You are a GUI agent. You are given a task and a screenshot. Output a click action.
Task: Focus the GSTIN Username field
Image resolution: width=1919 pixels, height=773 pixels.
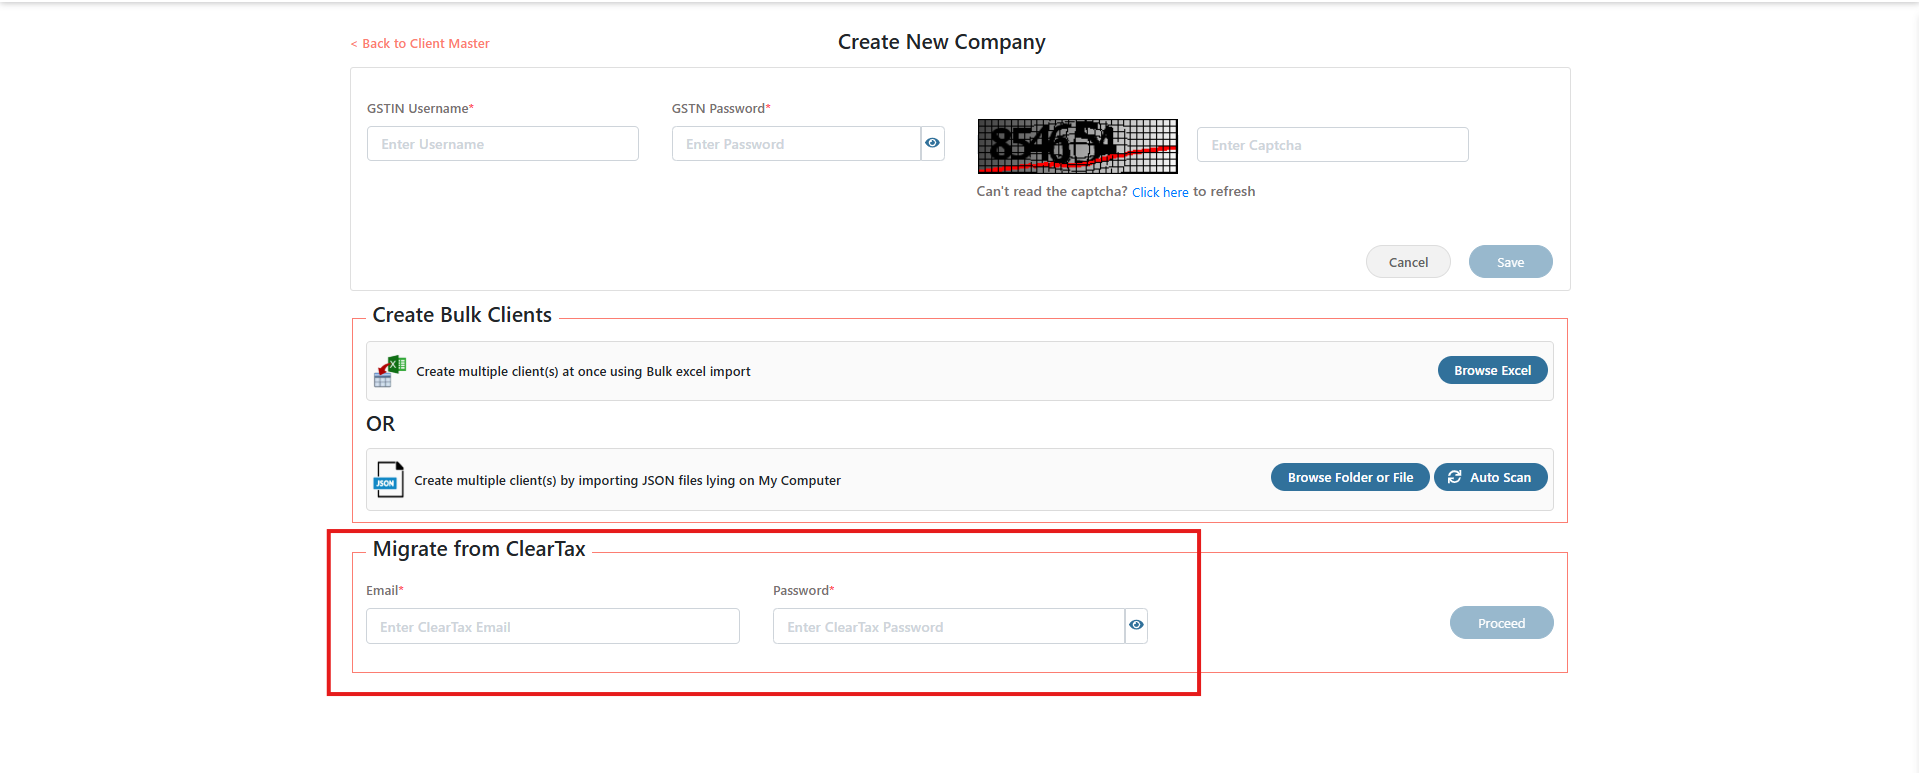click(x=502, y=144)
